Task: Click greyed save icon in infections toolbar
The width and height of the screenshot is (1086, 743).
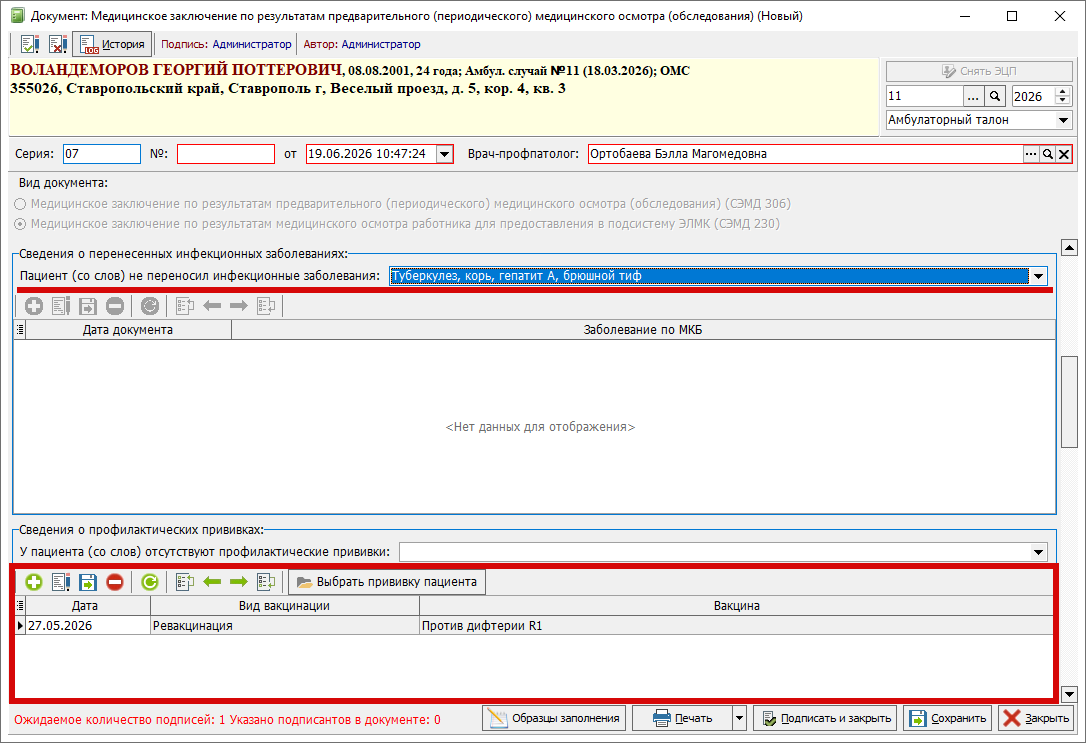Action: (x=88, y=305)
